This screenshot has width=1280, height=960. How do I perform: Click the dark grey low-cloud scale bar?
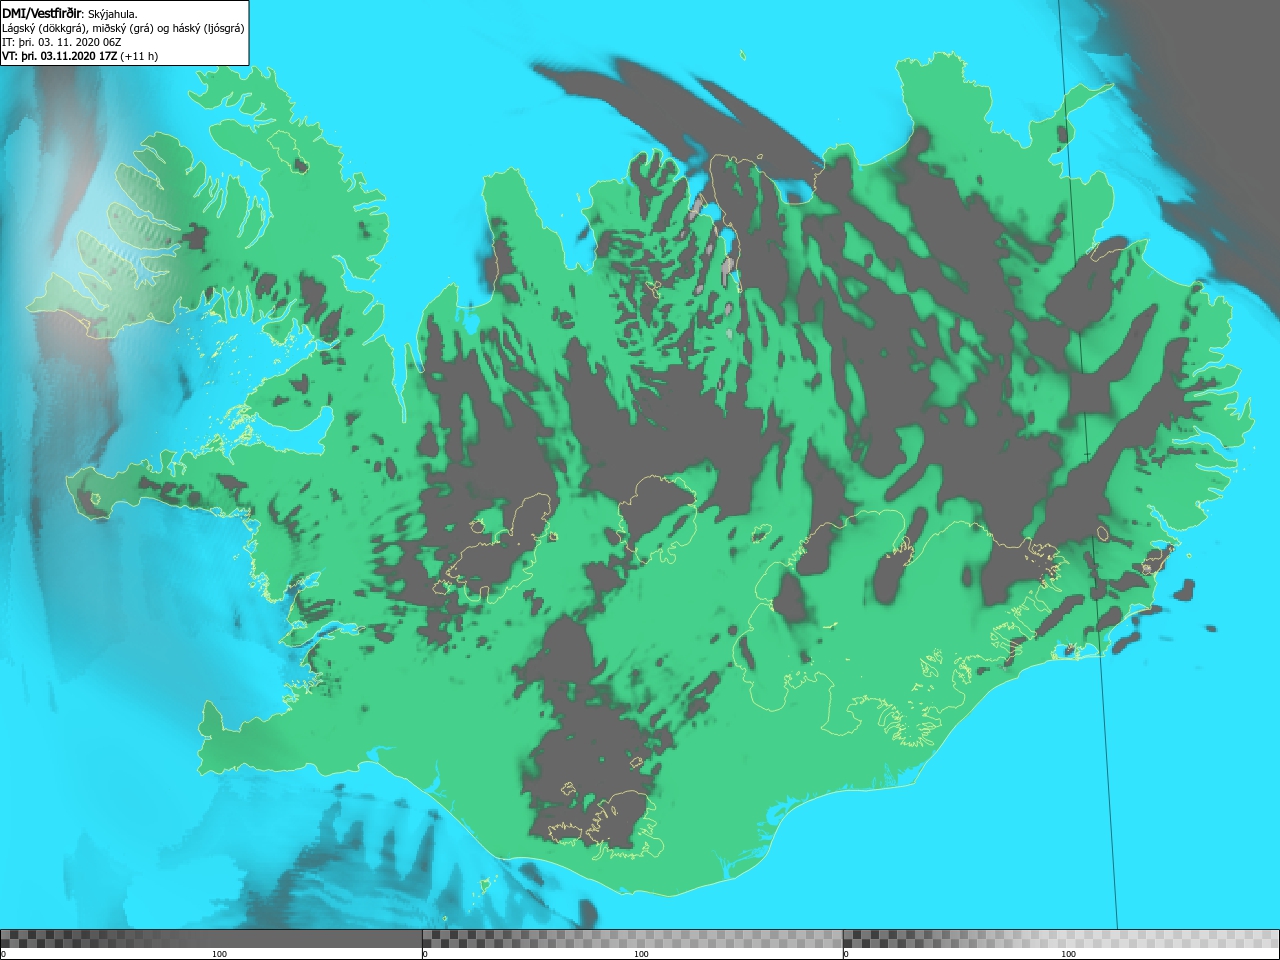coord(211,938)
